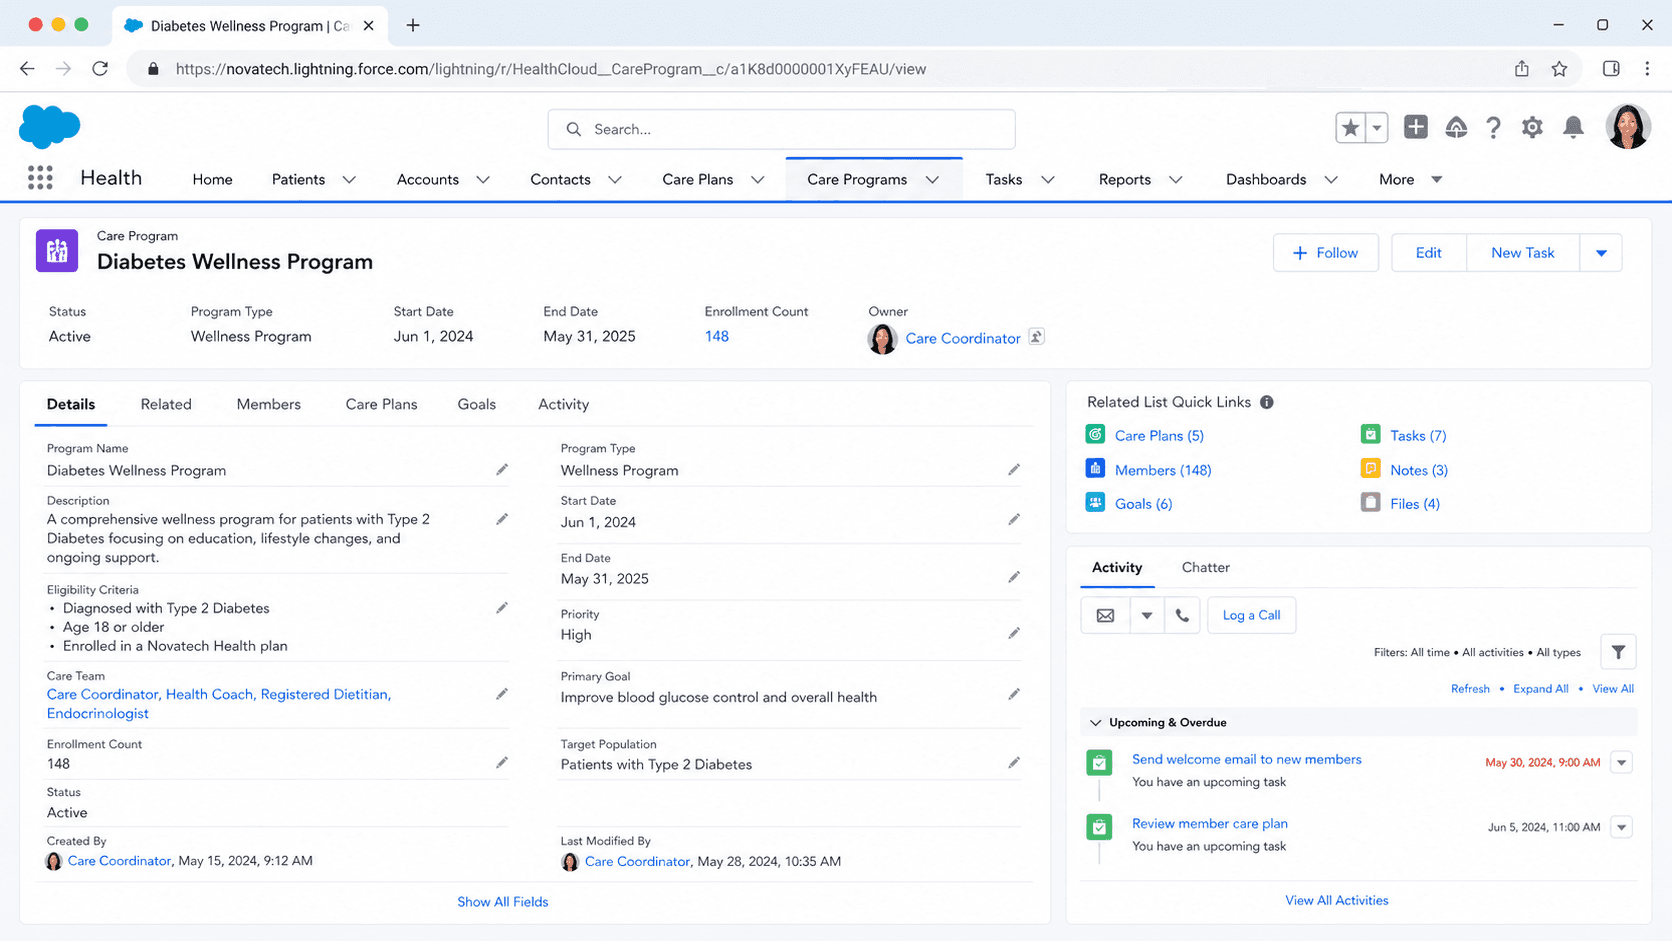Open 'Send welcome email to new members' task
The height and width of the screenshot is (941, 1672).
1246,759
